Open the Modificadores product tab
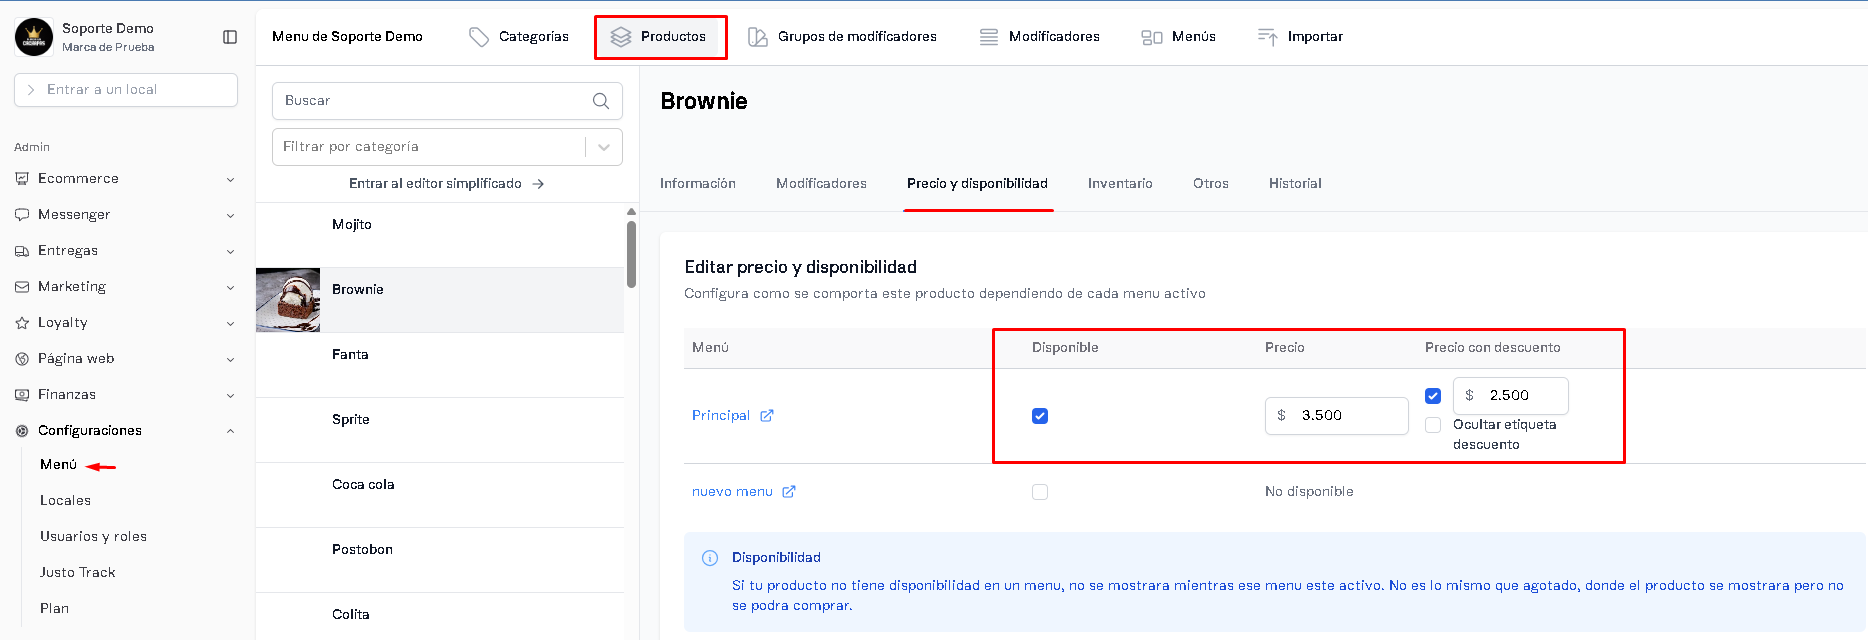The width and height of the screenshot is (1868, 640). tap(821, 184)
